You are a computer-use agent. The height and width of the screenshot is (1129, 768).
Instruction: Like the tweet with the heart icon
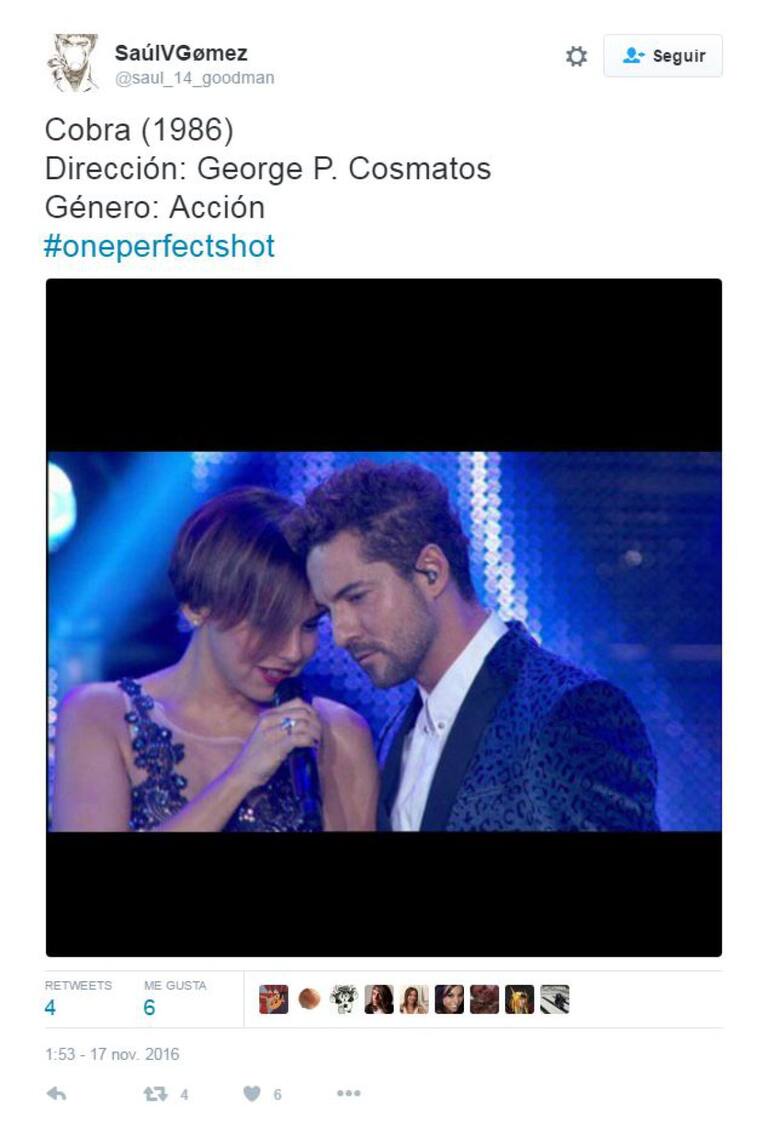[x=251, y=1094]
